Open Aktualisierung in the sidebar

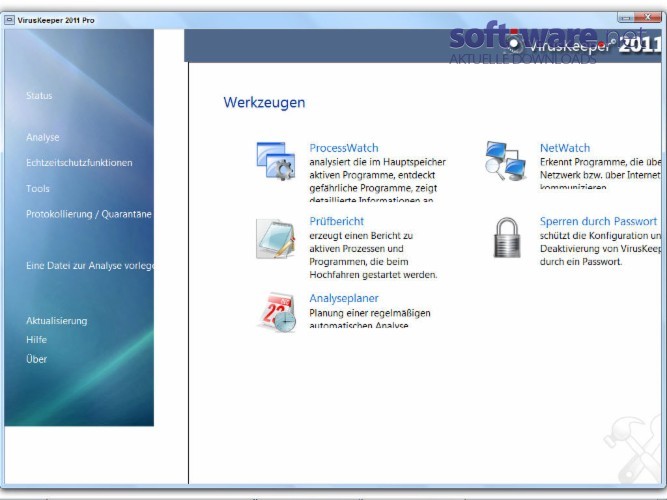pos(57,320)
